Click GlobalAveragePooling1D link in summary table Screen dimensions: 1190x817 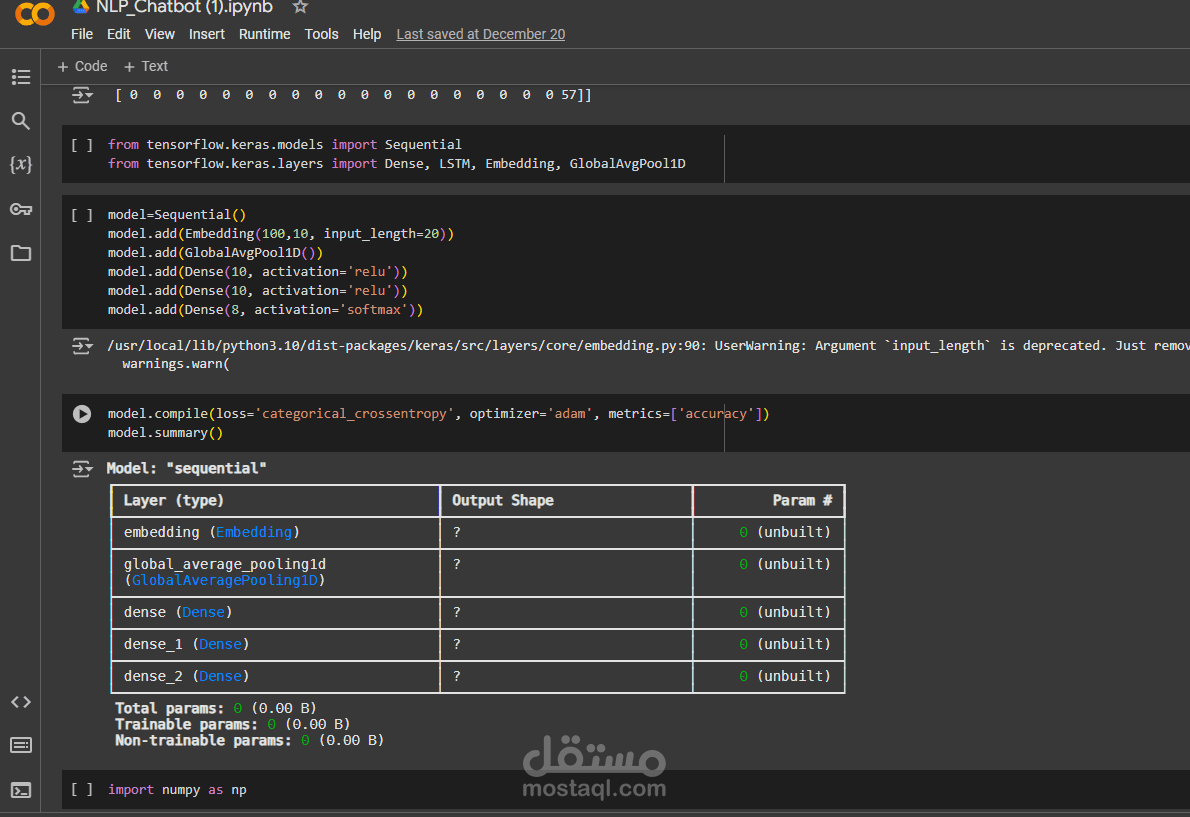click(225, 580)
